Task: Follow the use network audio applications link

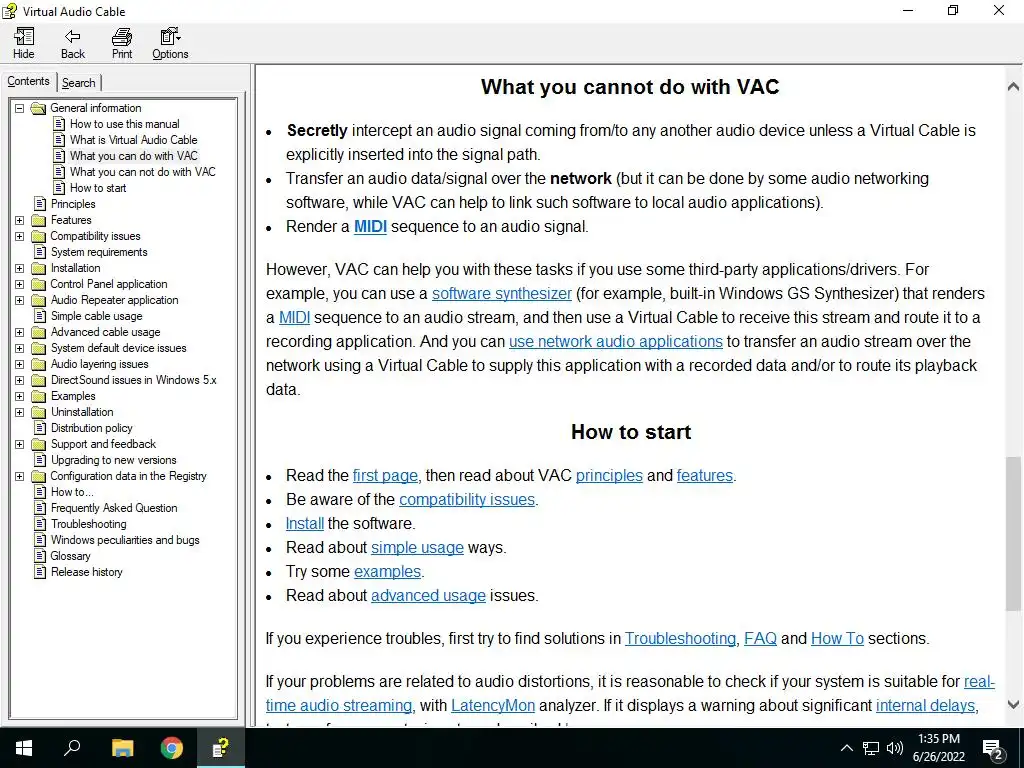Action: coord(616,342)
